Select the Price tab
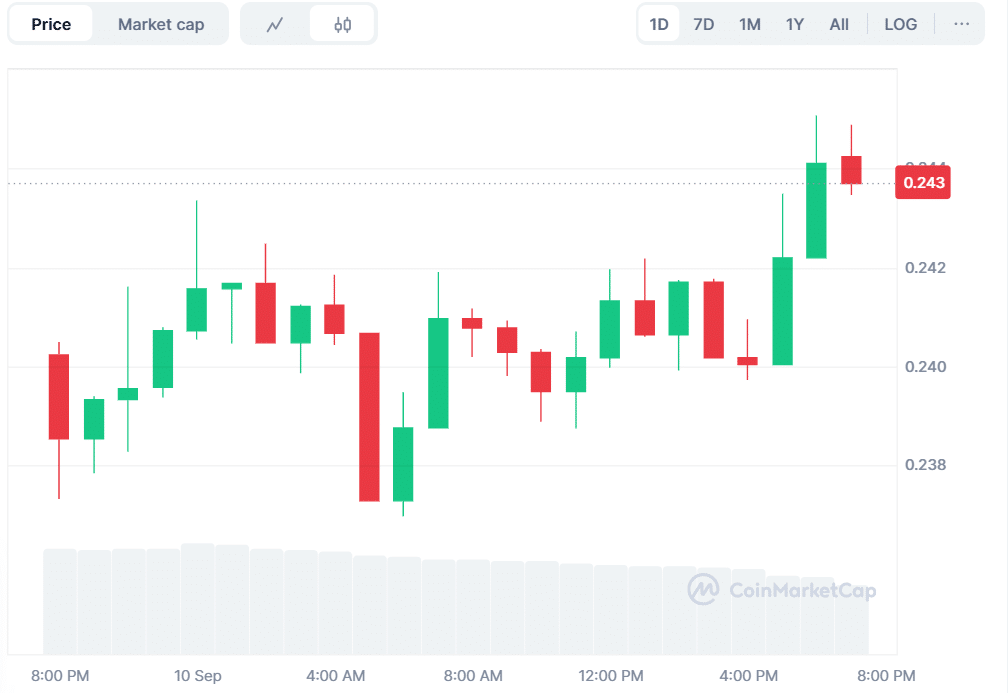 (x=51, y=24)
